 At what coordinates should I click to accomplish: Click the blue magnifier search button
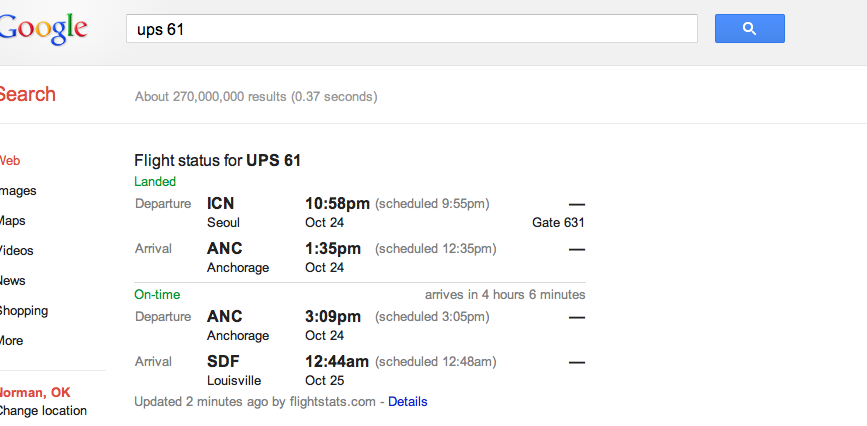(749, 29)
